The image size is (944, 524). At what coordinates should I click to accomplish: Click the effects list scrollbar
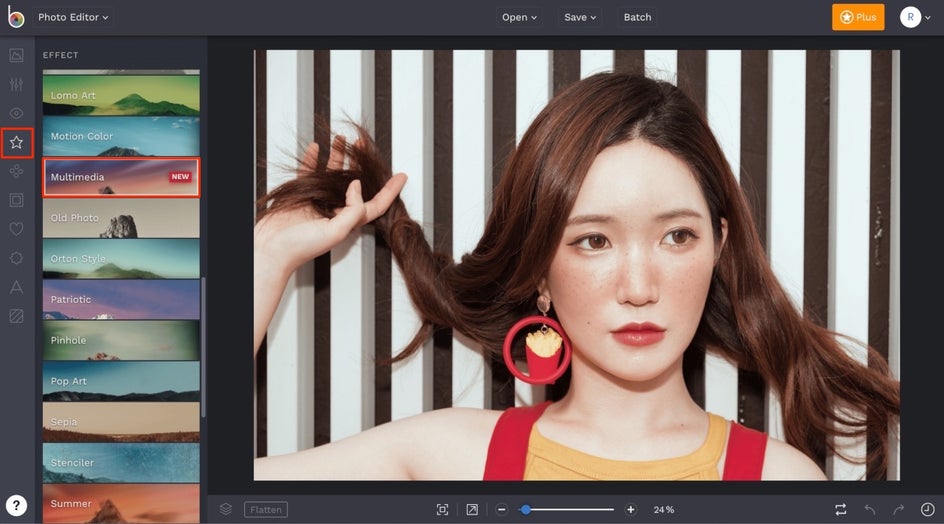[203, 347]
